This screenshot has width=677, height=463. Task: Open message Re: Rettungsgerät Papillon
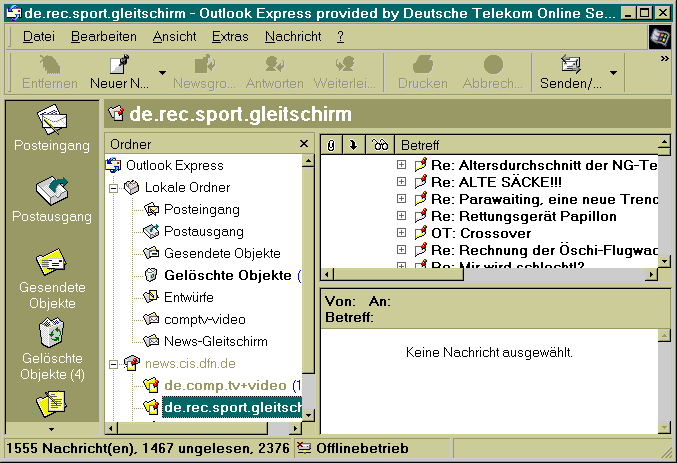click(524, 216)
